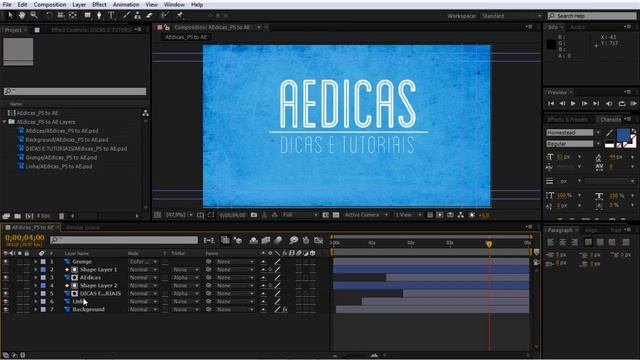Delete selected project item with trash icon
The width and height of the screenshot is (640, 360).
point(62,216)
